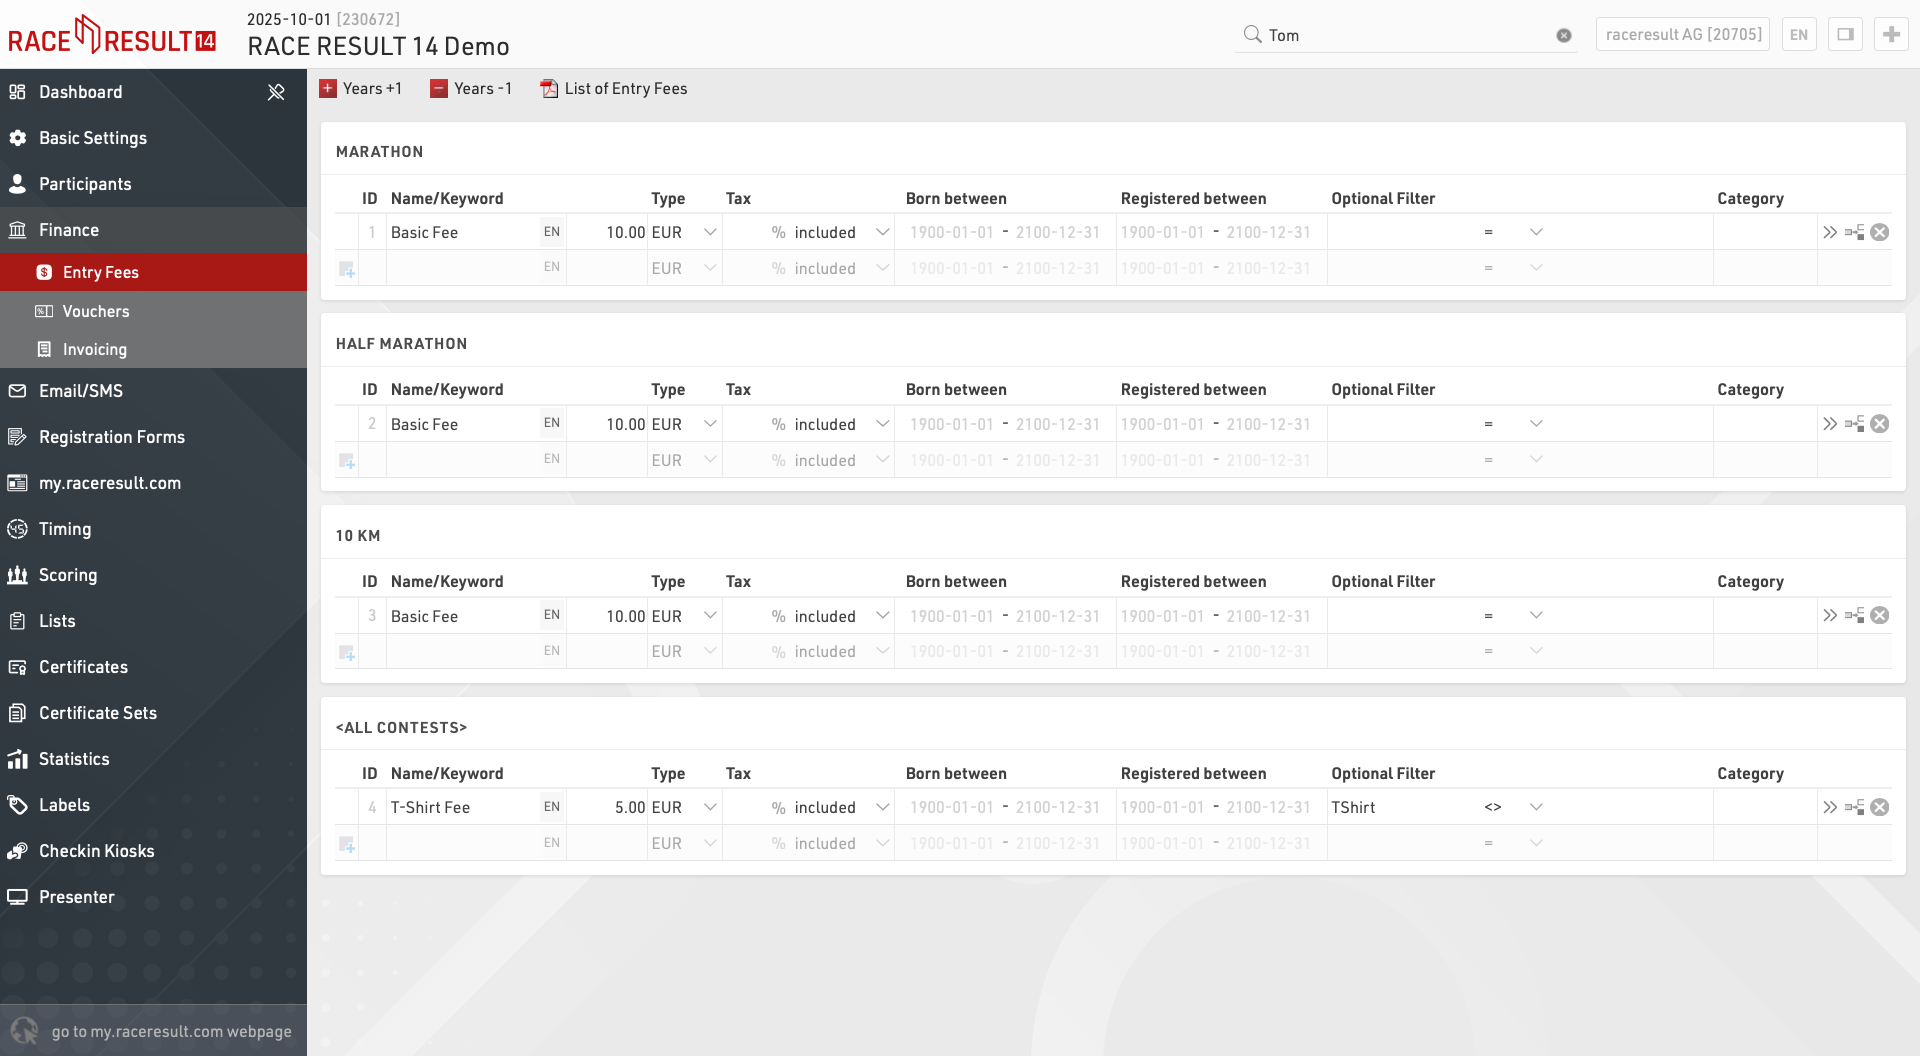Open the filter operator dropdown for T-Shirt Fee
This screenshot has height=1056, width=1920.
pos(1536,807)
